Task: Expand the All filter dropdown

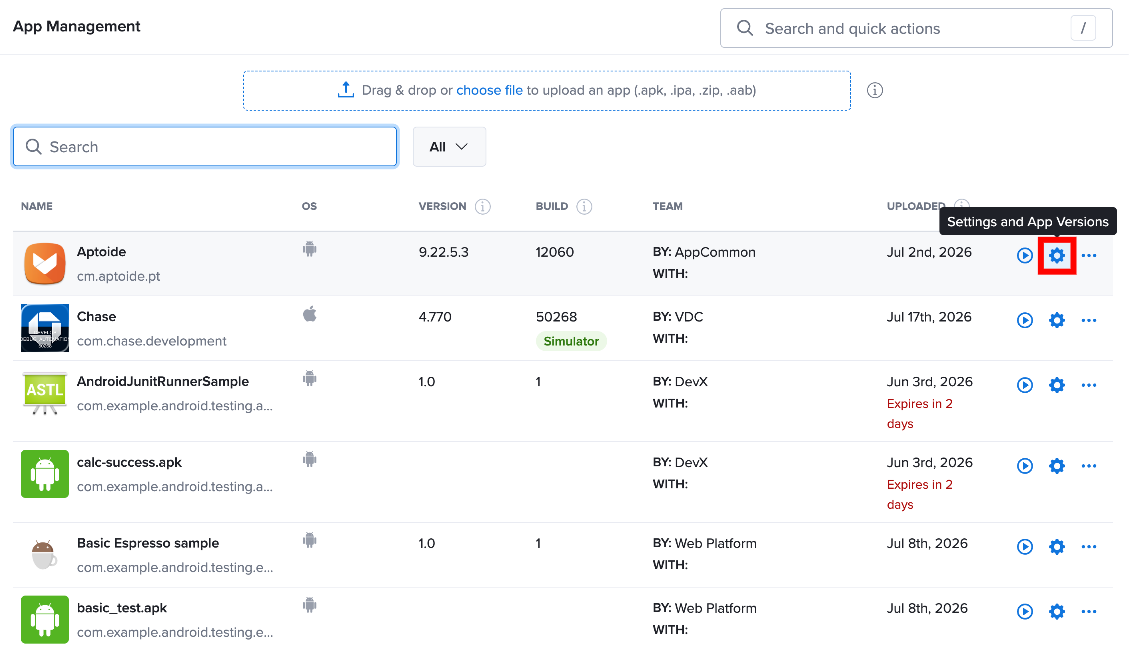Action: click(449, 147)
